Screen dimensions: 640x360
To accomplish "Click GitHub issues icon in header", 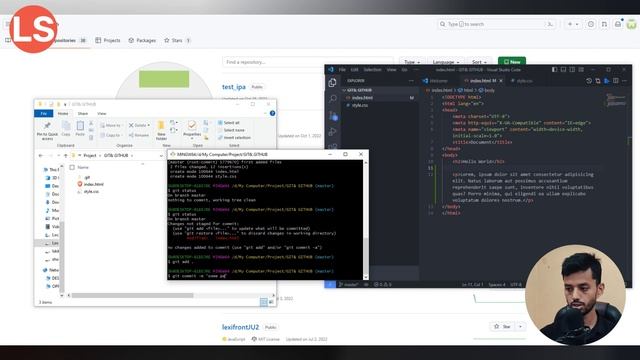I will coord(591,24).
